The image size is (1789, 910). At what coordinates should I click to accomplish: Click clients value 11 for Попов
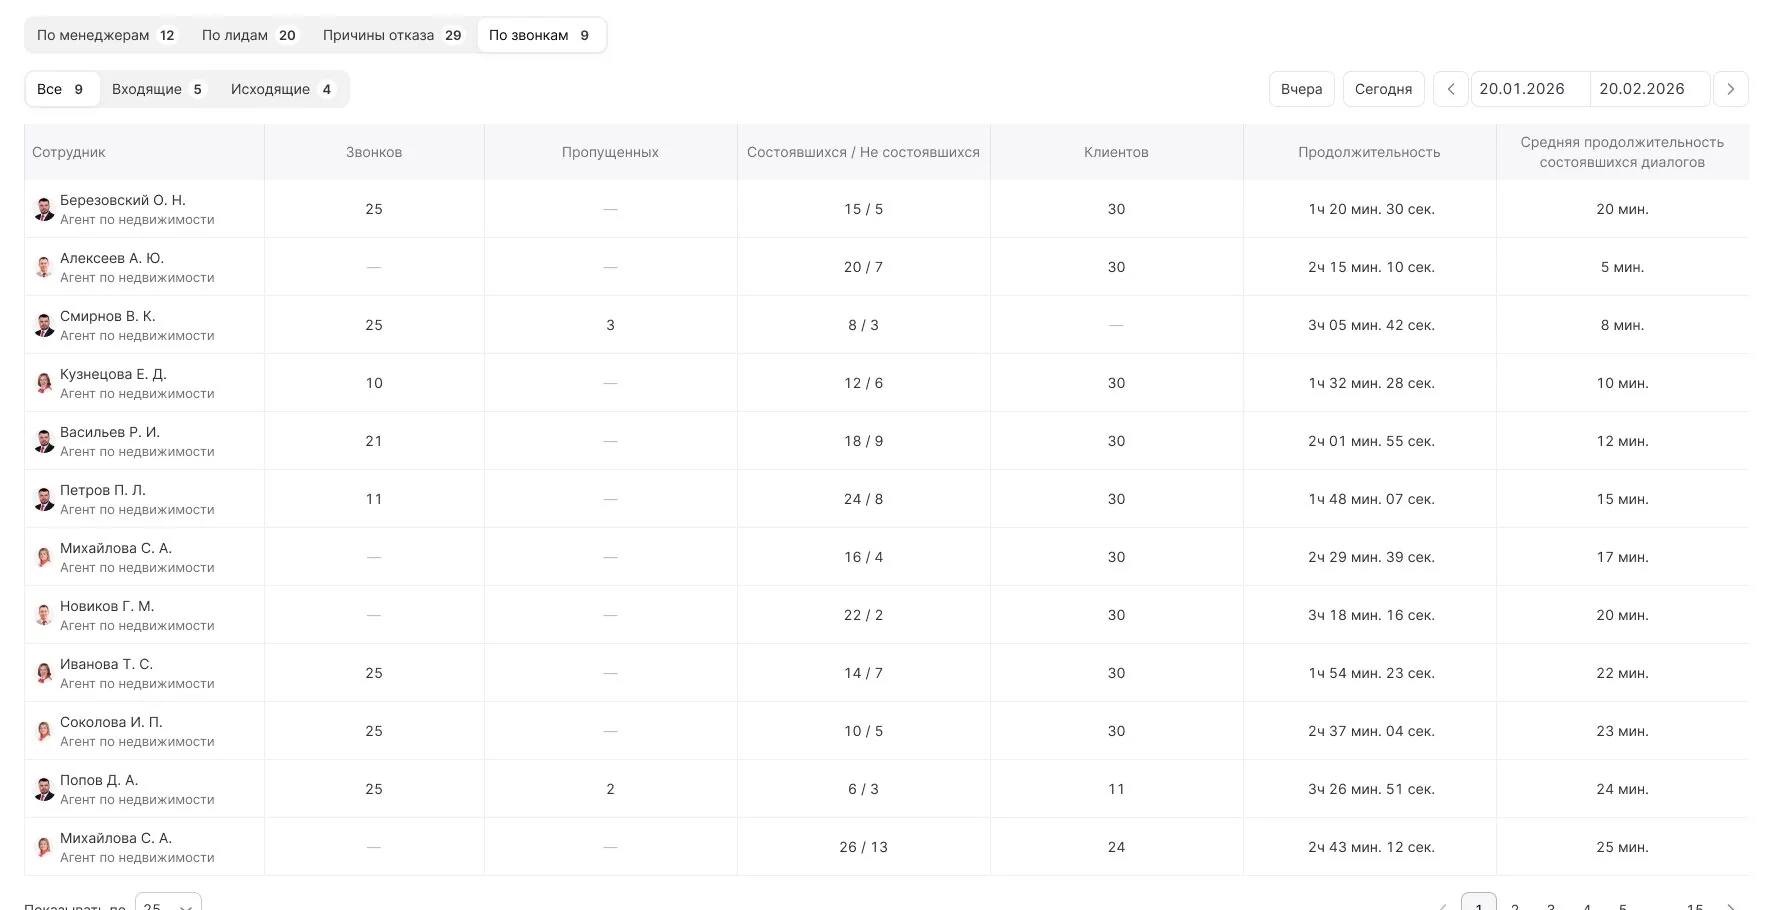(x=1116, y=789)
